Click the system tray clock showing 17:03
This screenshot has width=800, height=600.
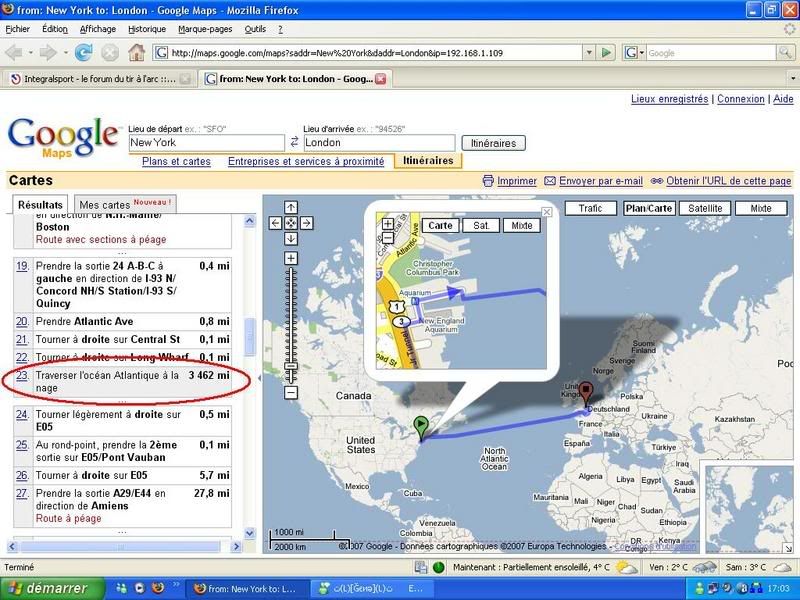point(778,589)
